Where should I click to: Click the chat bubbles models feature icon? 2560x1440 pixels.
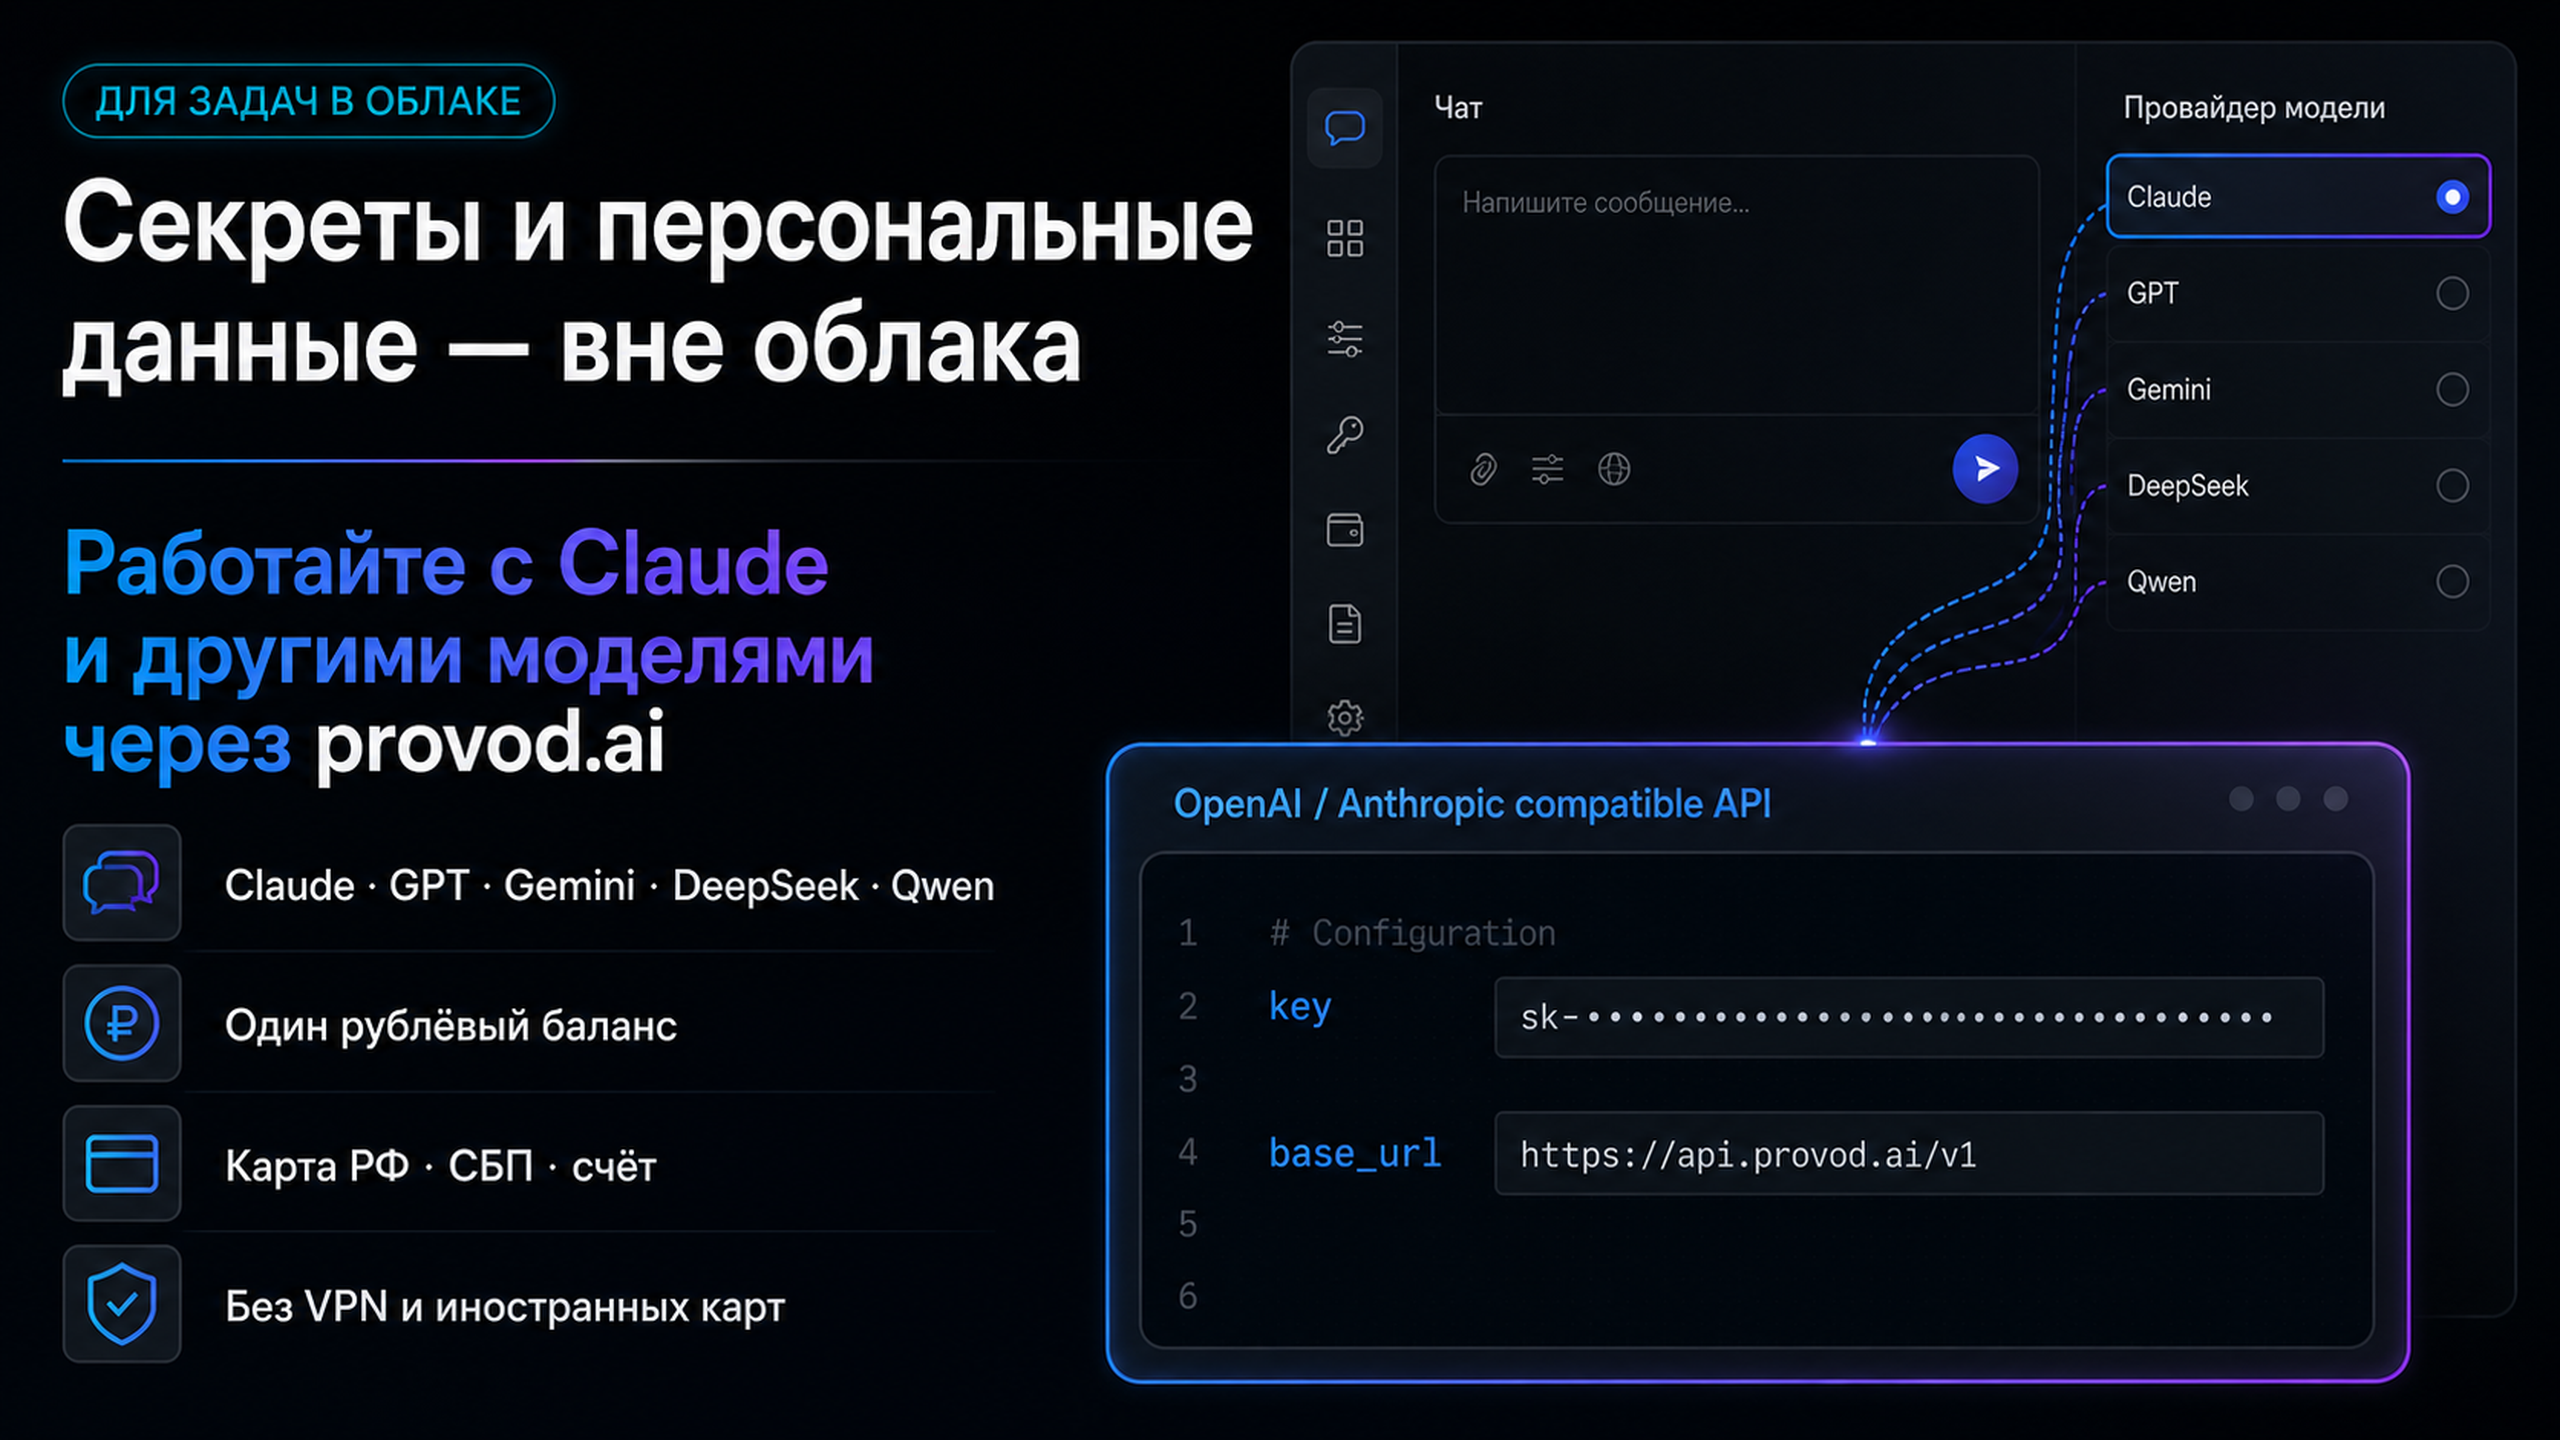(x=122, y=882)
